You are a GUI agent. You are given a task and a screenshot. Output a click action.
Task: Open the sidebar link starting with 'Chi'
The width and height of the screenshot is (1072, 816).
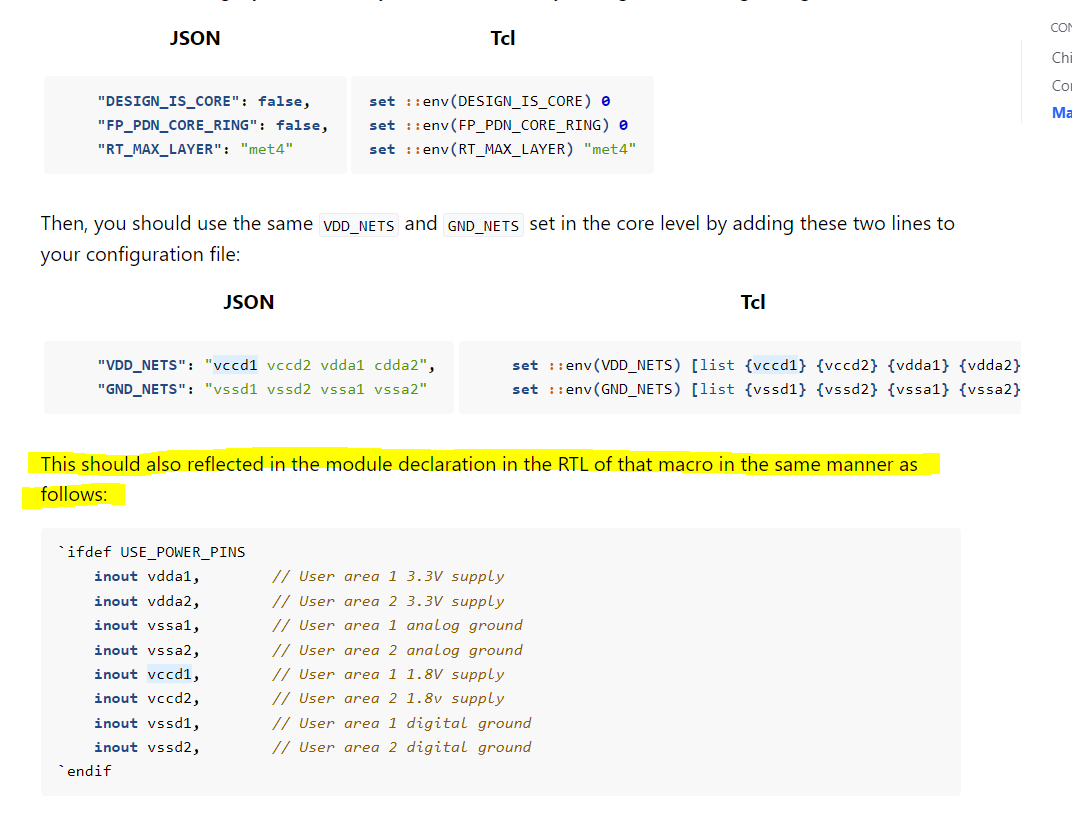pyautogui.click(x=1062, y=58)
